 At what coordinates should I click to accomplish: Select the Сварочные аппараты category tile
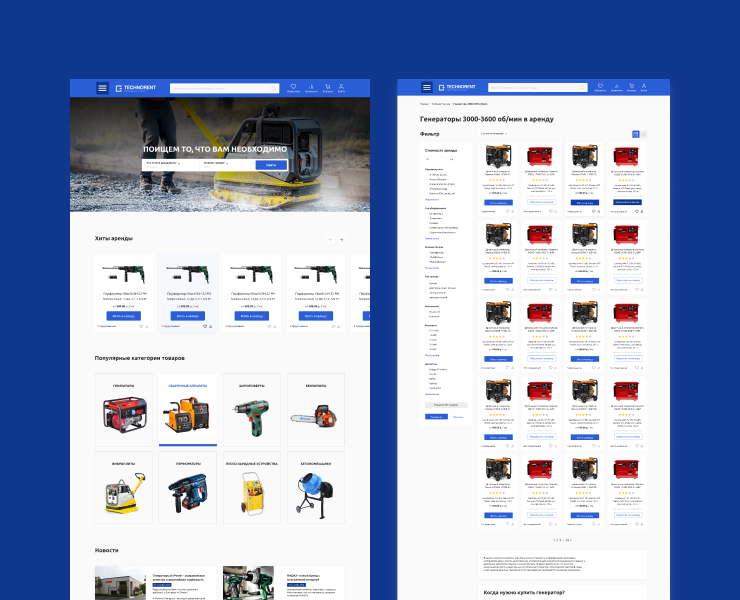click(x=188, y=410)
